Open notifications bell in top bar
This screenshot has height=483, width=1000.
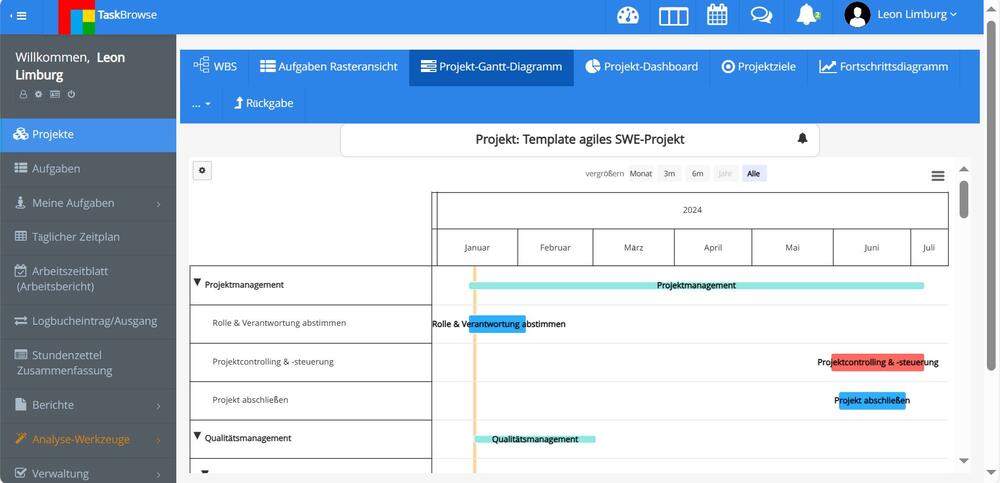[x=807, y=15]
